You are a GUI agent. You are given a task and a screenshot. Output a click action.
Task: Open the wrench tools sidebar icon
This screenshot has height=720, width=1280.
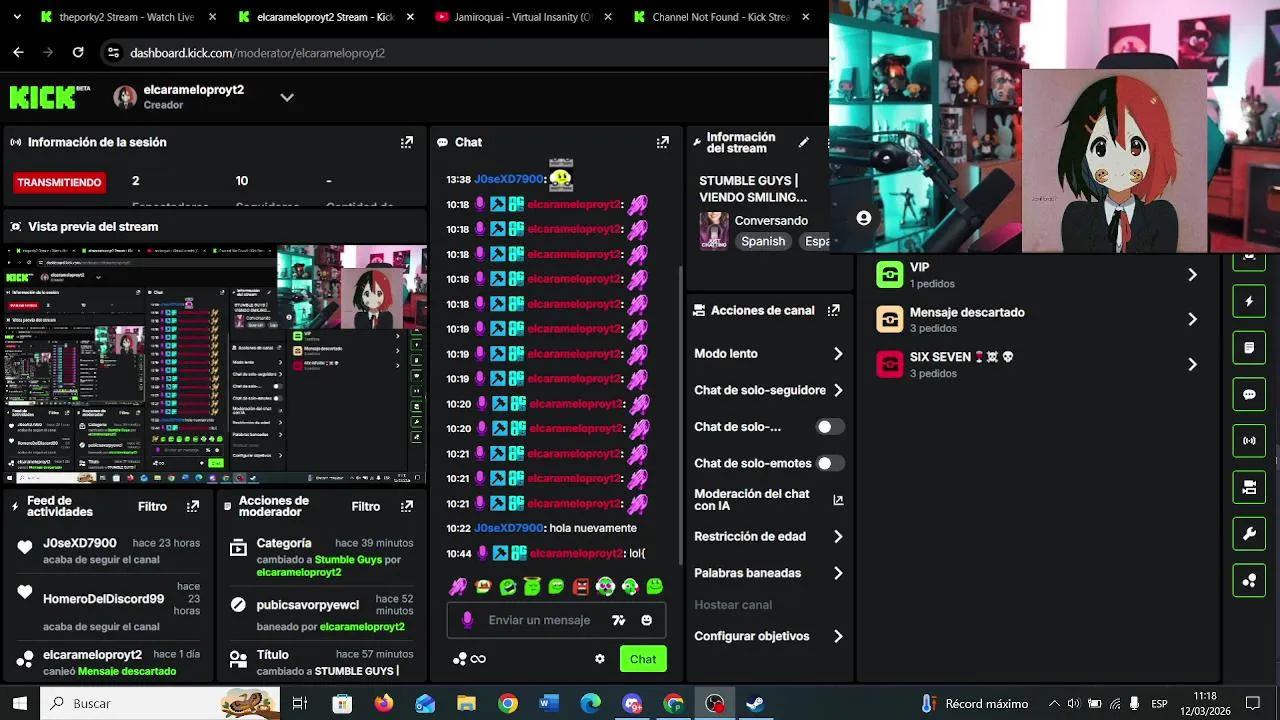[1249, 534]
